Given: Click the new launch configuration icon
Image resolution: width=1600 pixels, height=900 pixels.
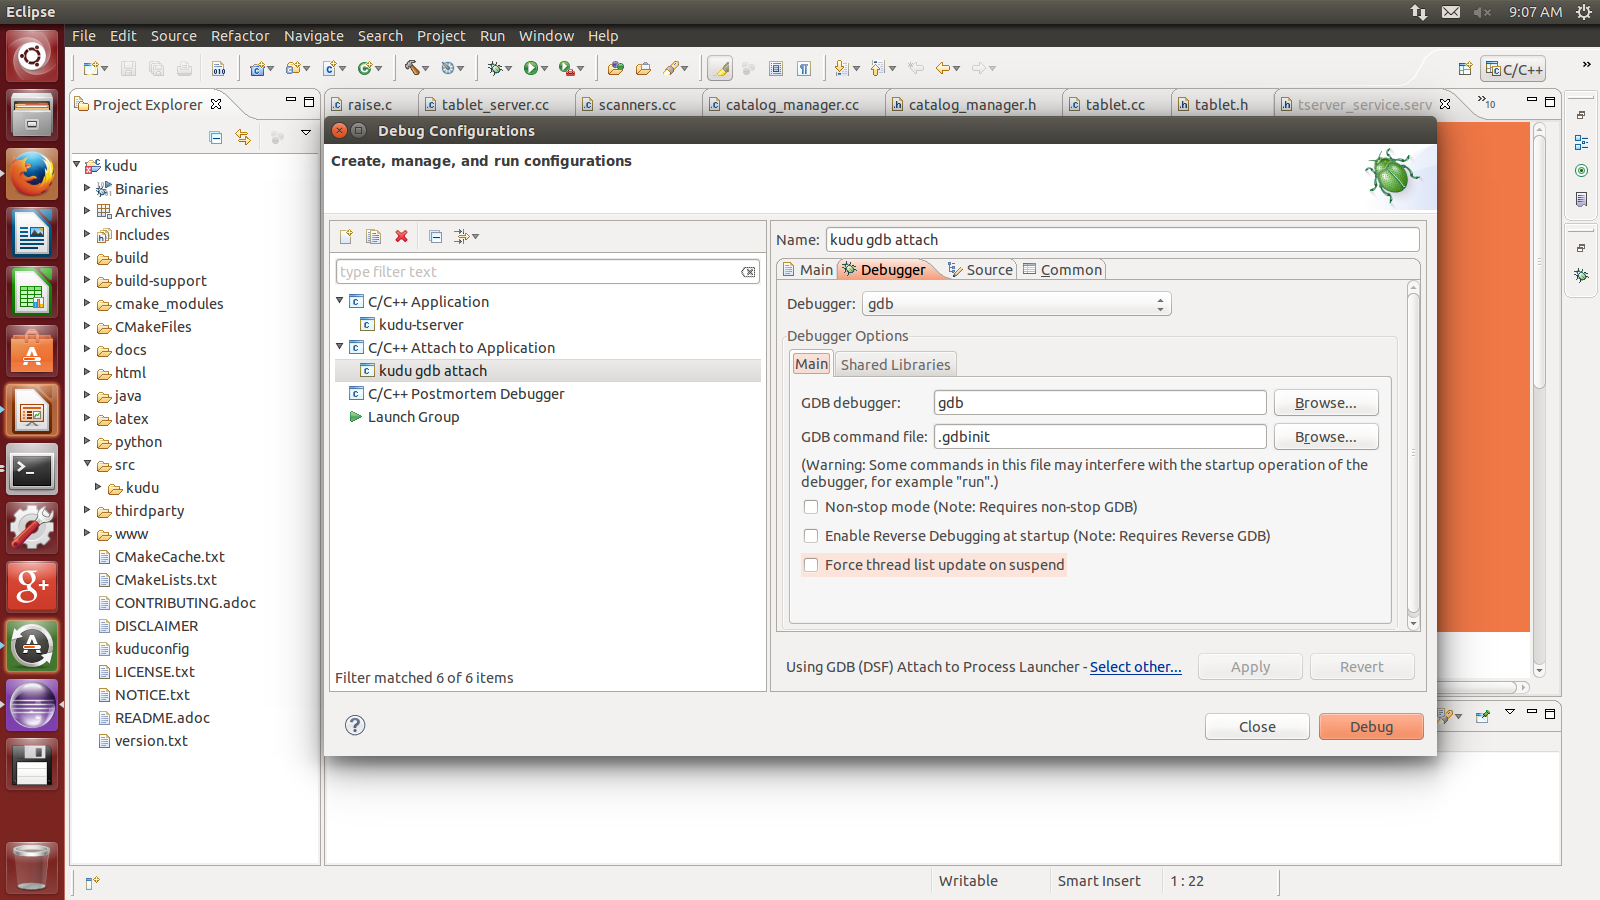Looking at the screenshot, I should coord(346,237).
